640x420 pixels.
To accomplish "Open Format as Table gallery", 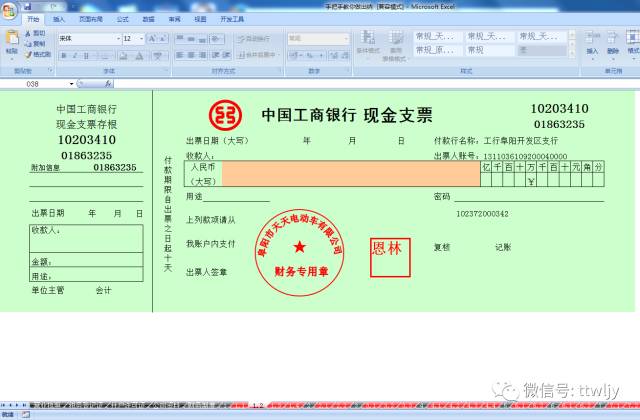I will click(395, 45).
